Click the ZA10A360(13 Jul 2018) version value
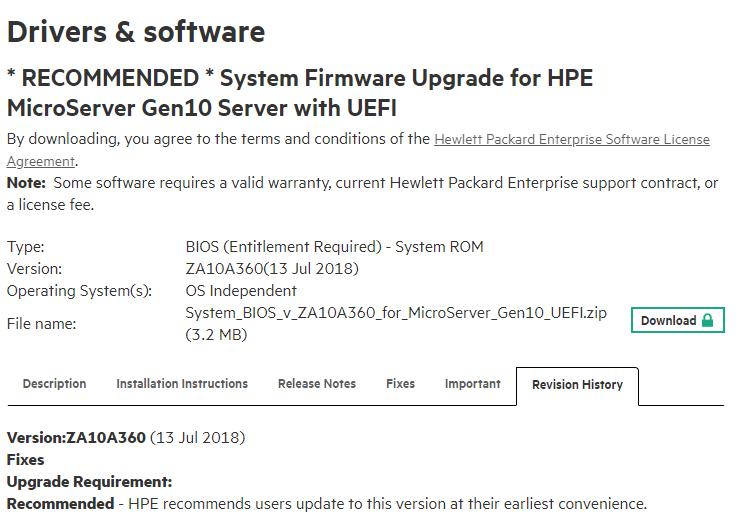This screenshot has height=518, width=751. [x=272, y=269]
